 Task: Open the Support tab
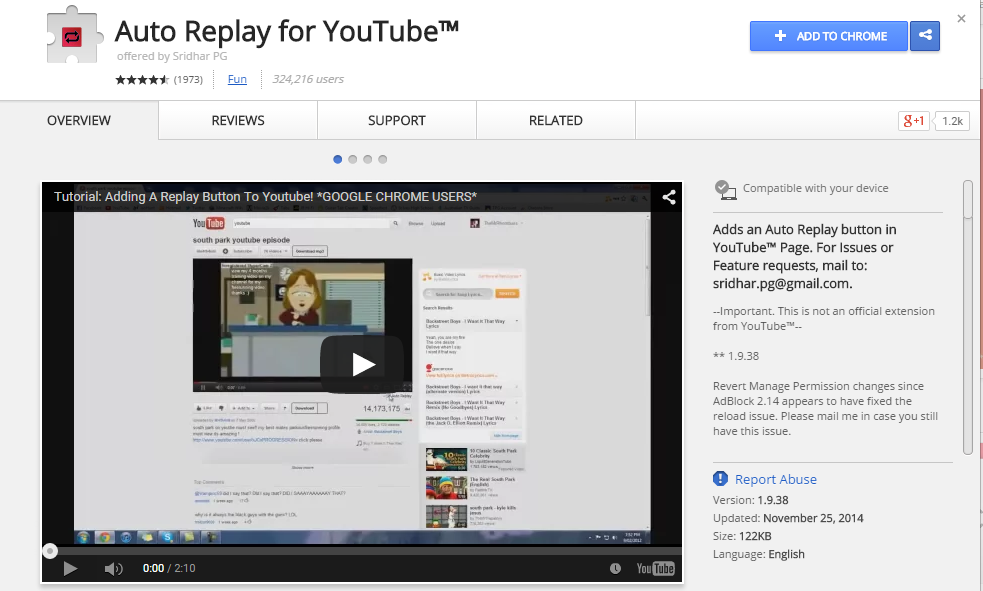396,120
